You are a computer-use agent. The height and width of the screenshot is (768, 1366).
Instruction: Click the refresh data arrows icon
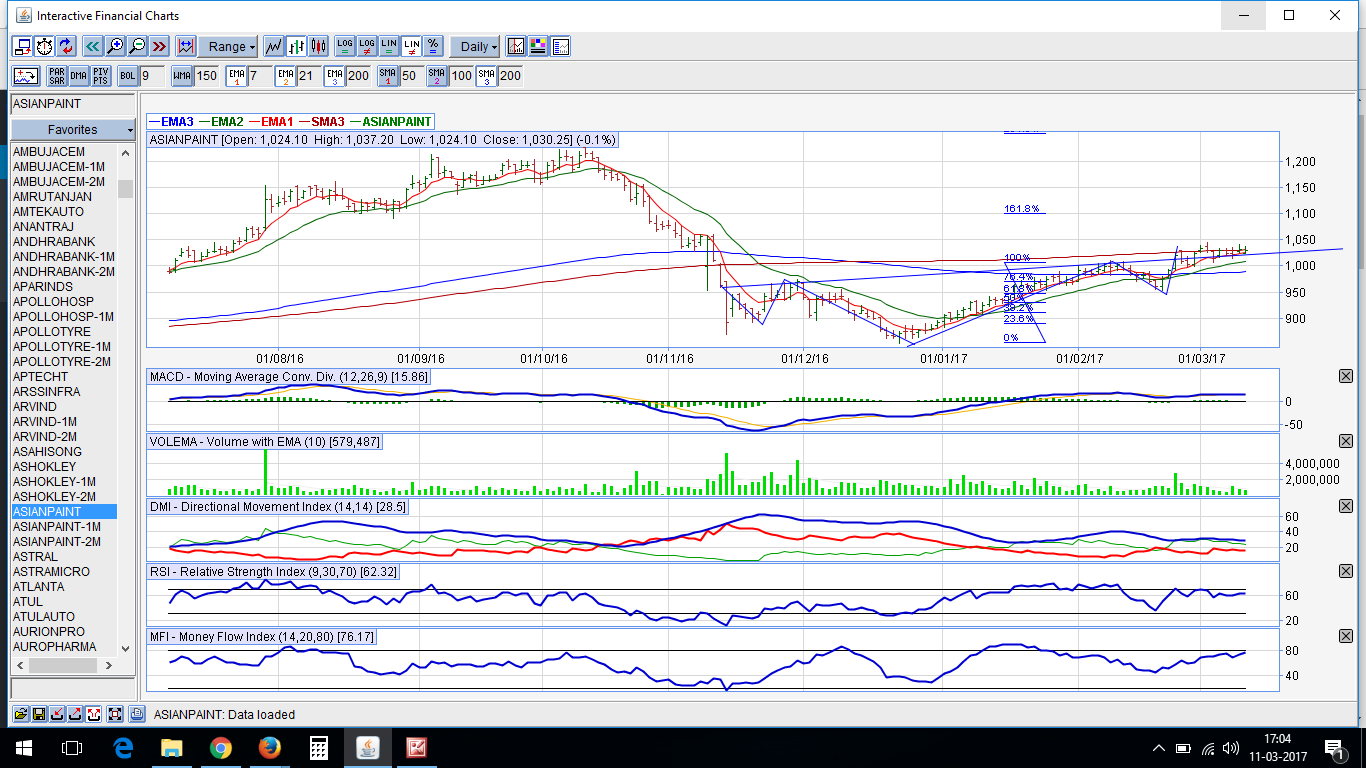(x=66, y=47)
